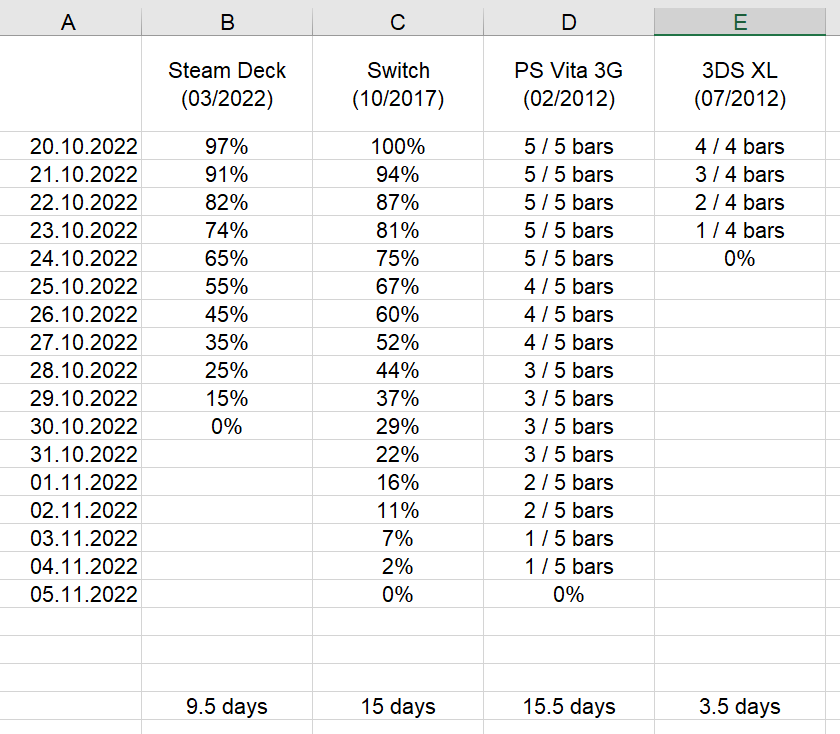Click the Switch 37% cell

[398, 398]
